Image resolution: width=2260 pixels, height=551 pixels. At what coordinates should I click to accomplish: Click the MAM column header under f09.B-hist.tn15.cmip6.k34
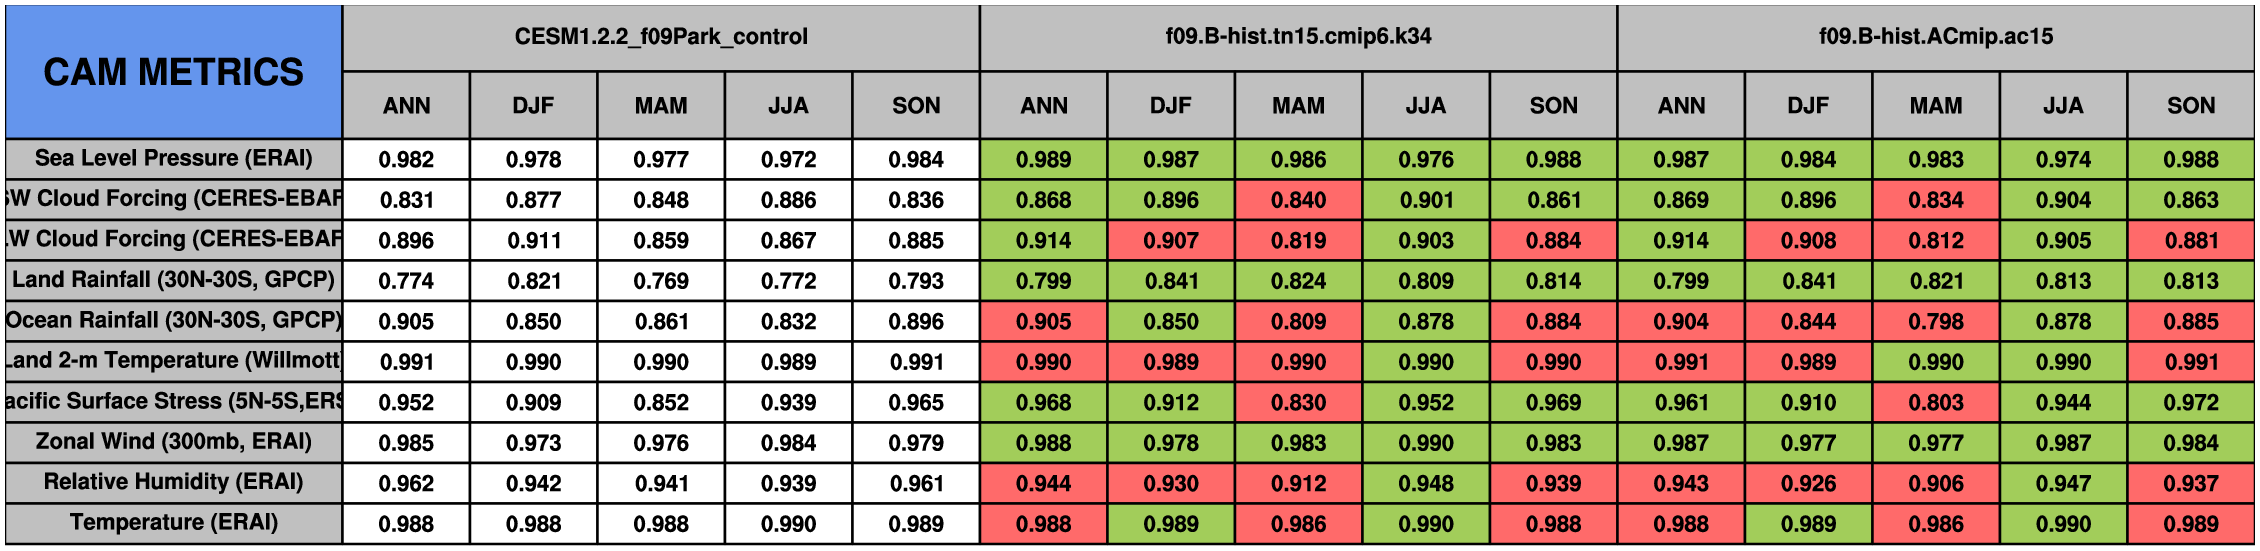pos(1298,105)
